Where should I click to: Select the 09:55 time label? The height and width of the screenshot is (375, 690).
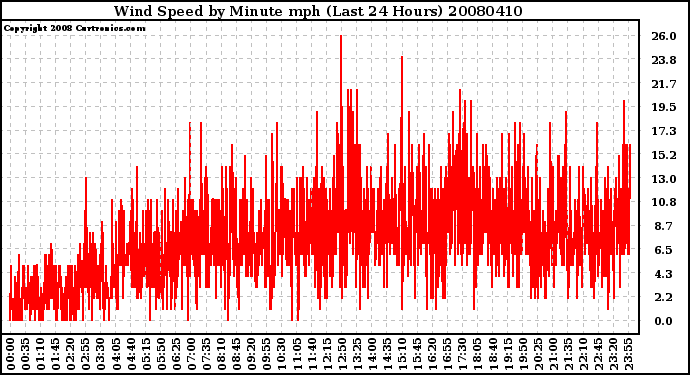[x=266, y=354]
